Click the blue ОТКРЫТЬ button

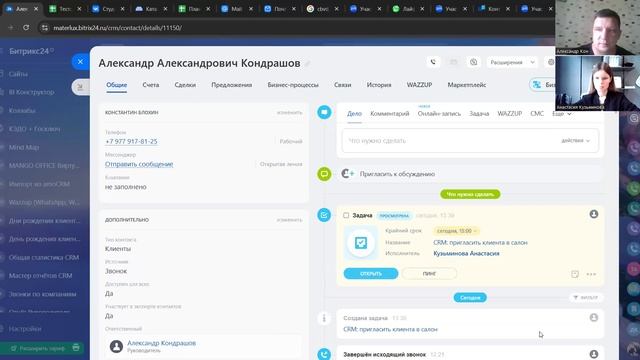pos(371,273)
